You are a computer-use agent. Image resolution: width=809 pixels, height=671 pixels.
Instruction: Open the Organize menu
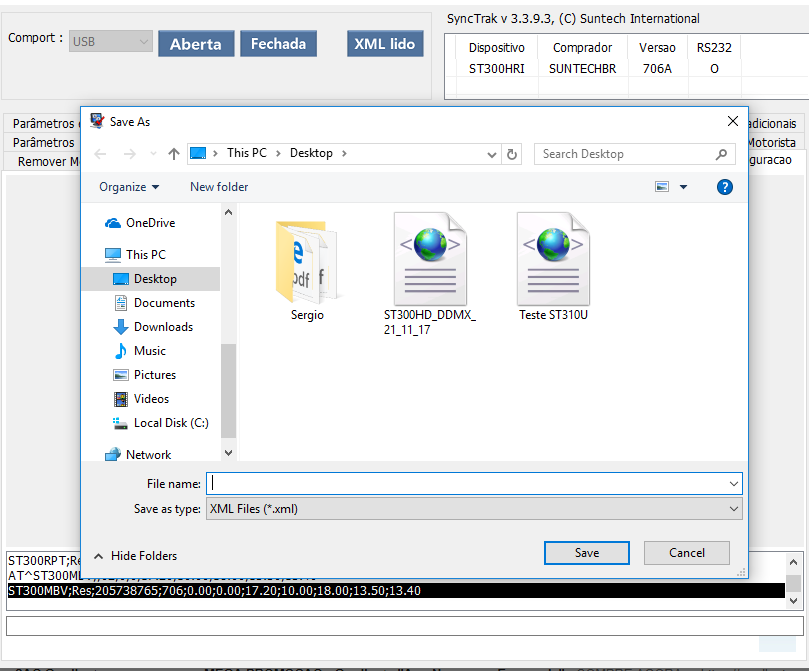(x=129, y=187)
